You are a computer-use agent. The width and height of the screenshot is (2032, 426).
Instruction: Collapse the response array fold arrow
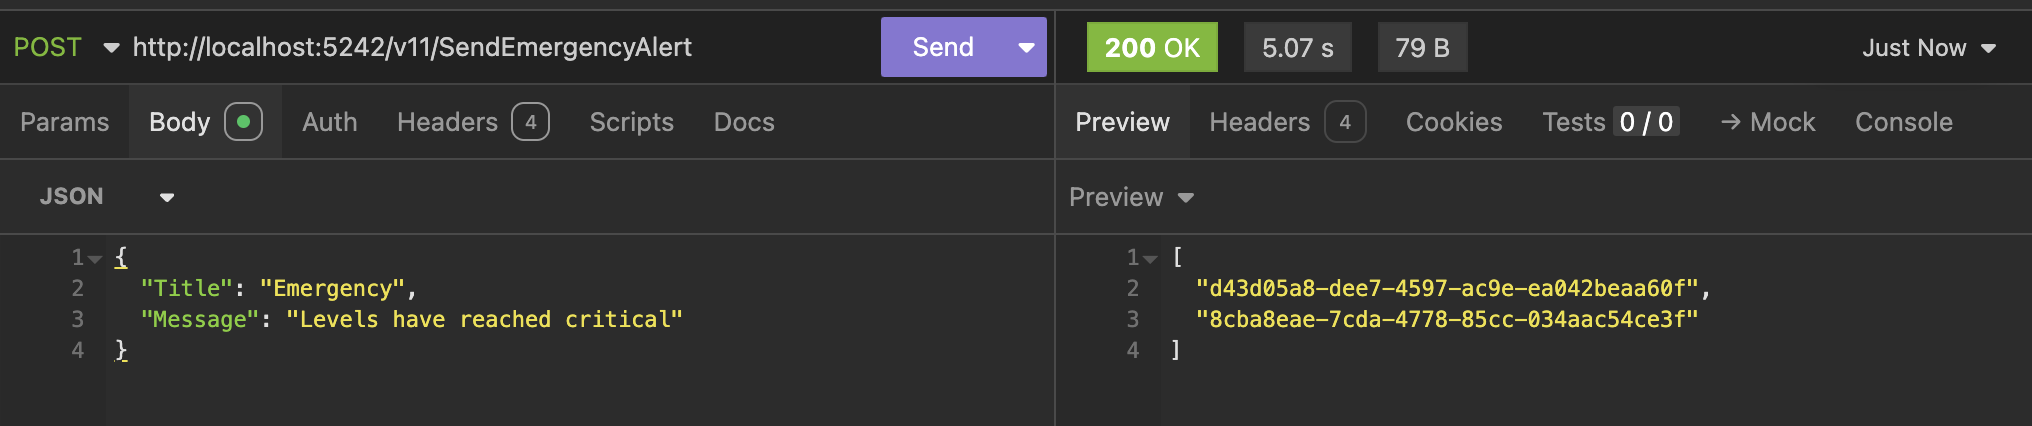pos(1151,259)
